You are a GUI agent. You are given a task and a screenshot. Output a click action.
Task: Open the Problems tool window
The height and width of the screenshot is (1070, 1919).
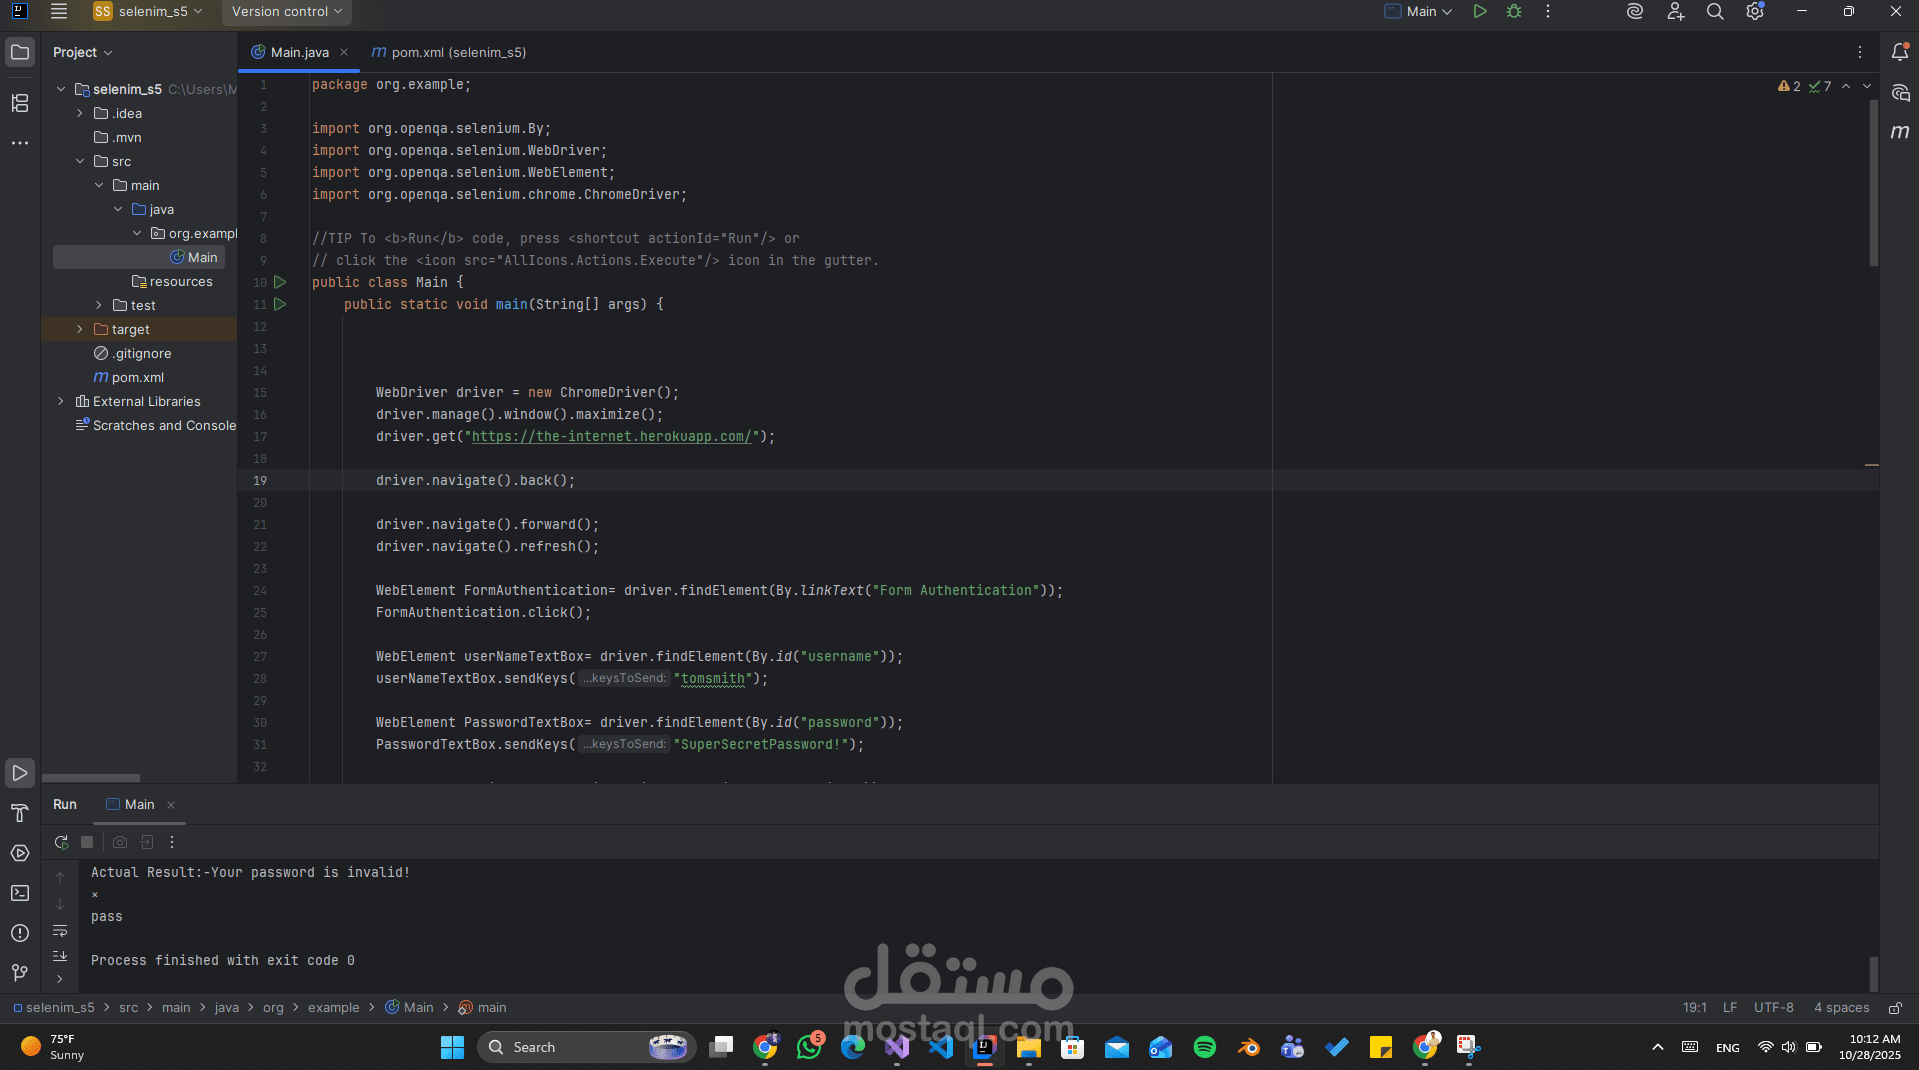[x=20, y=933]
